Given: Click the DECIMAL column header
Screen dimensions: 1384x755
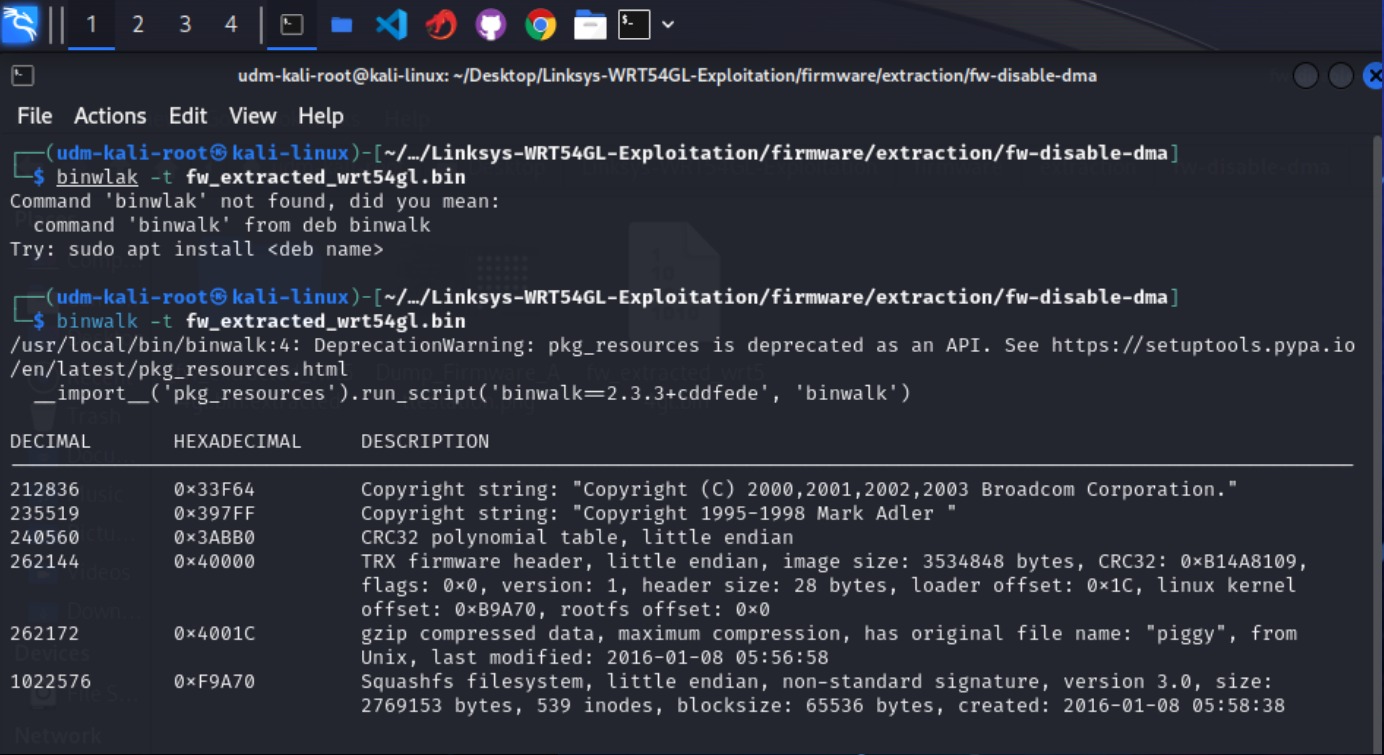Looking at the screenshot, I should point(50,441).
